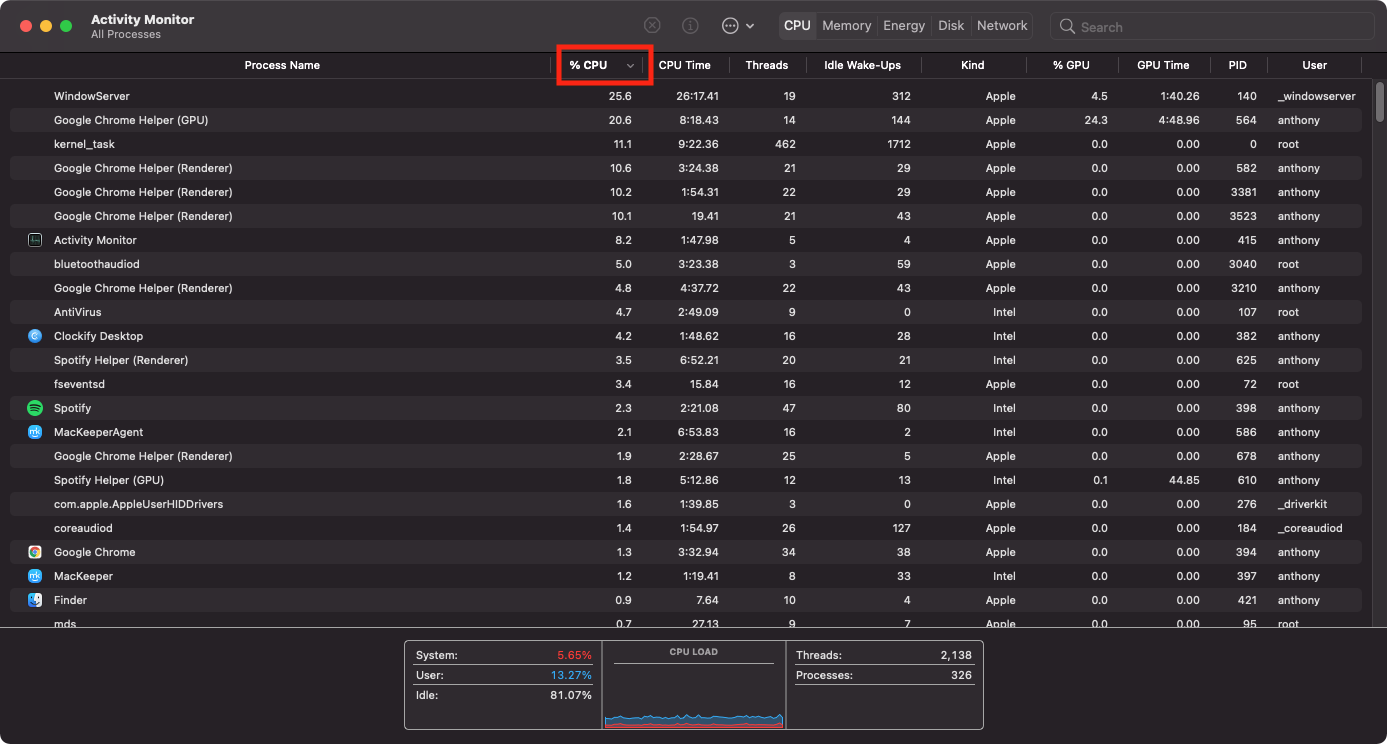The image size is (1387, 744).
Task: Open the ellipsis more-actions menu
Action: coord(737,26)
